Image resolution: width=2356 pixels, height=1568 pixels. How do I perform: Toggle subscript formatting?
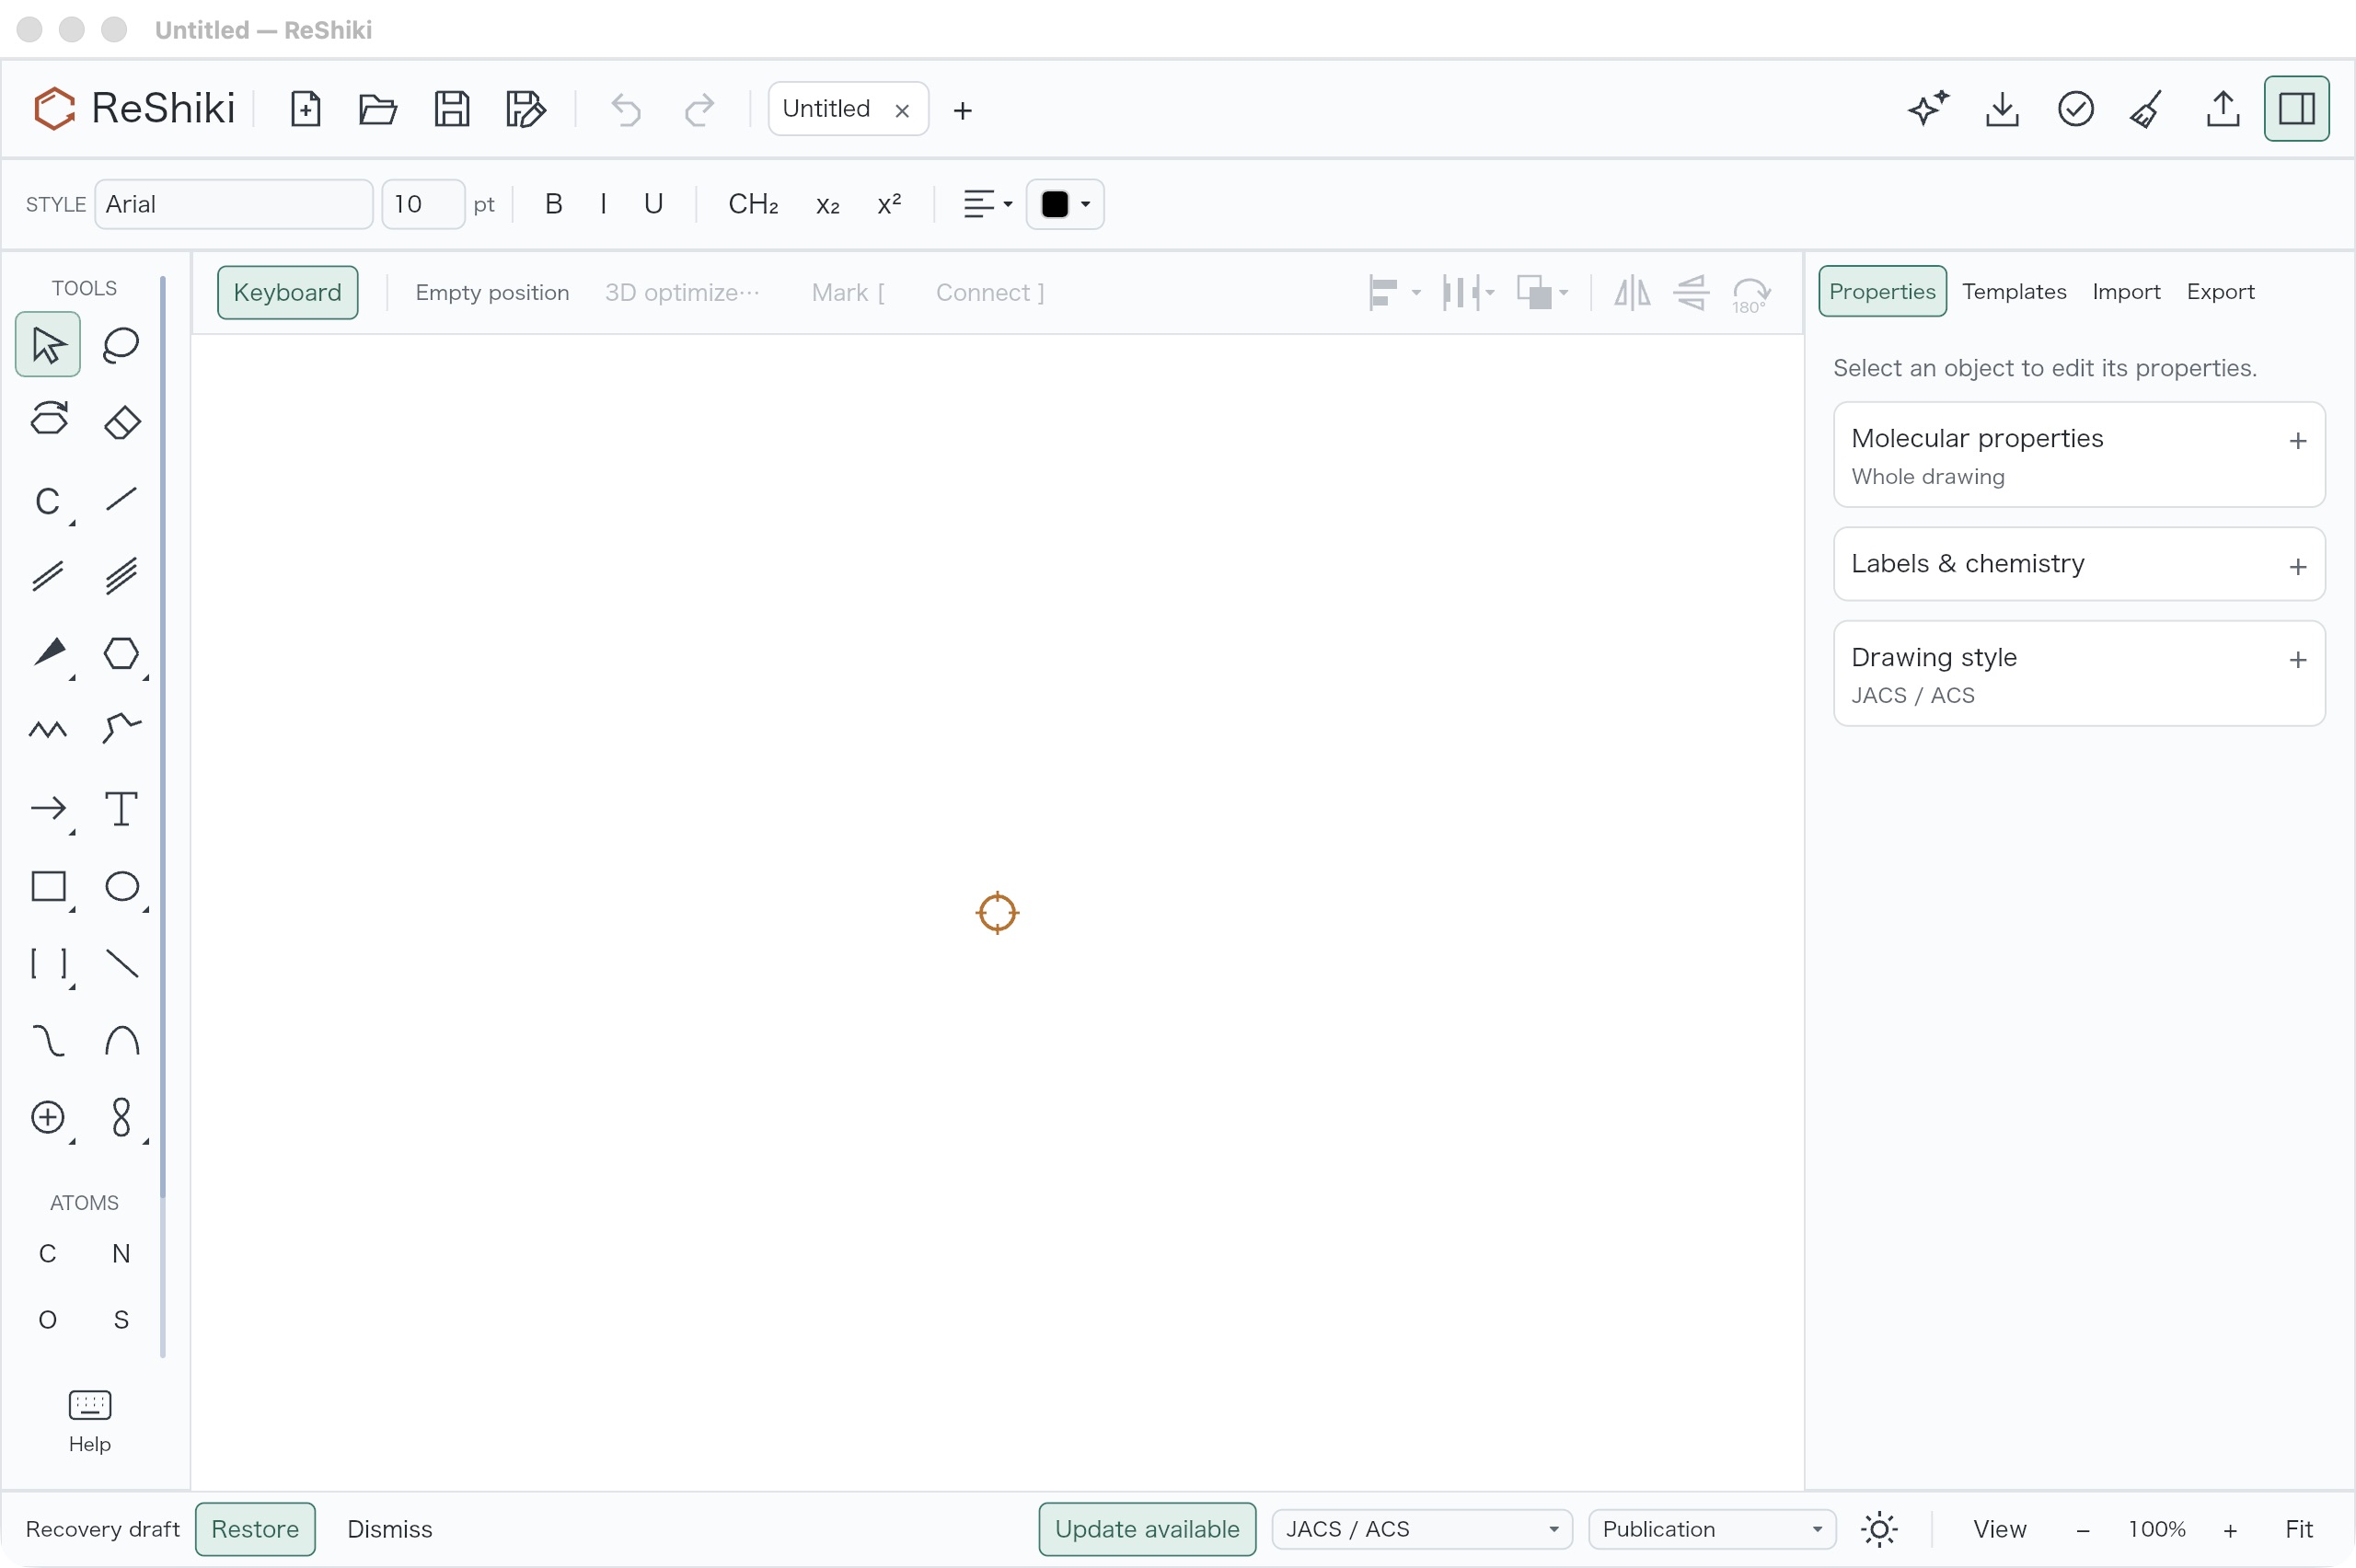coord(828,204)
